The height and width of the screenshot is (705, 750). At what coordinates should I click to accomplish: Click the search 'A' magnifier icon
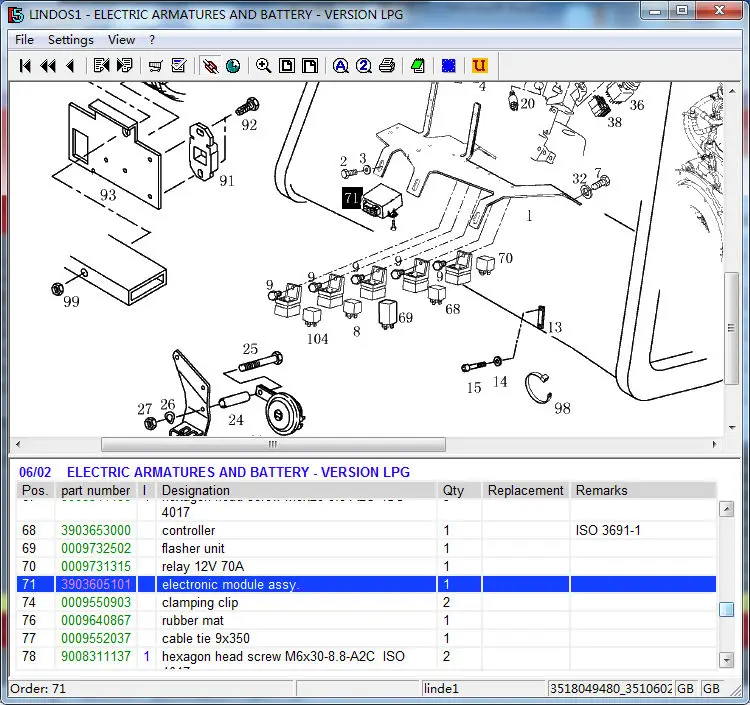tap(341, 66)
